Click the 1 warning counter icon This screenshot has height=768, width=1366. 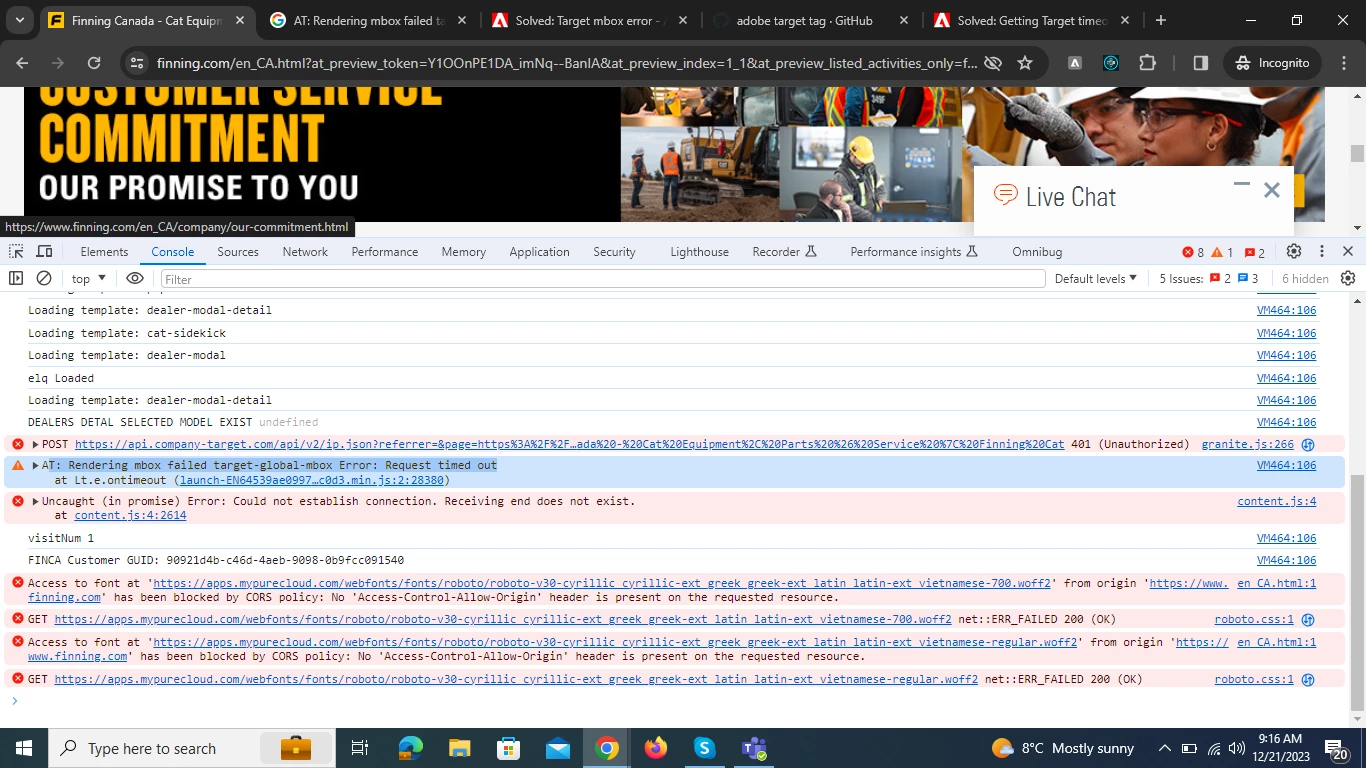tap(1222, 253)
